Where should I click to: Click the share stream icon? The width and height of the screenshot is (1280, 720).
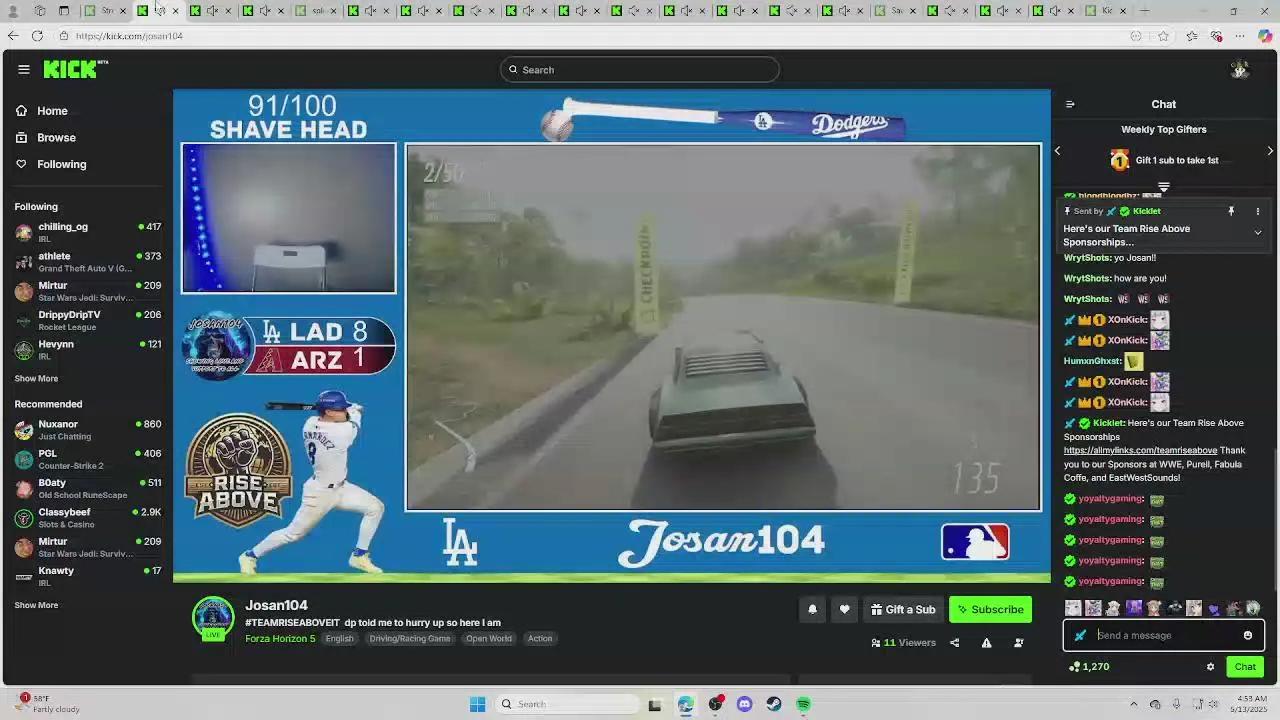(x=954, y=642)
